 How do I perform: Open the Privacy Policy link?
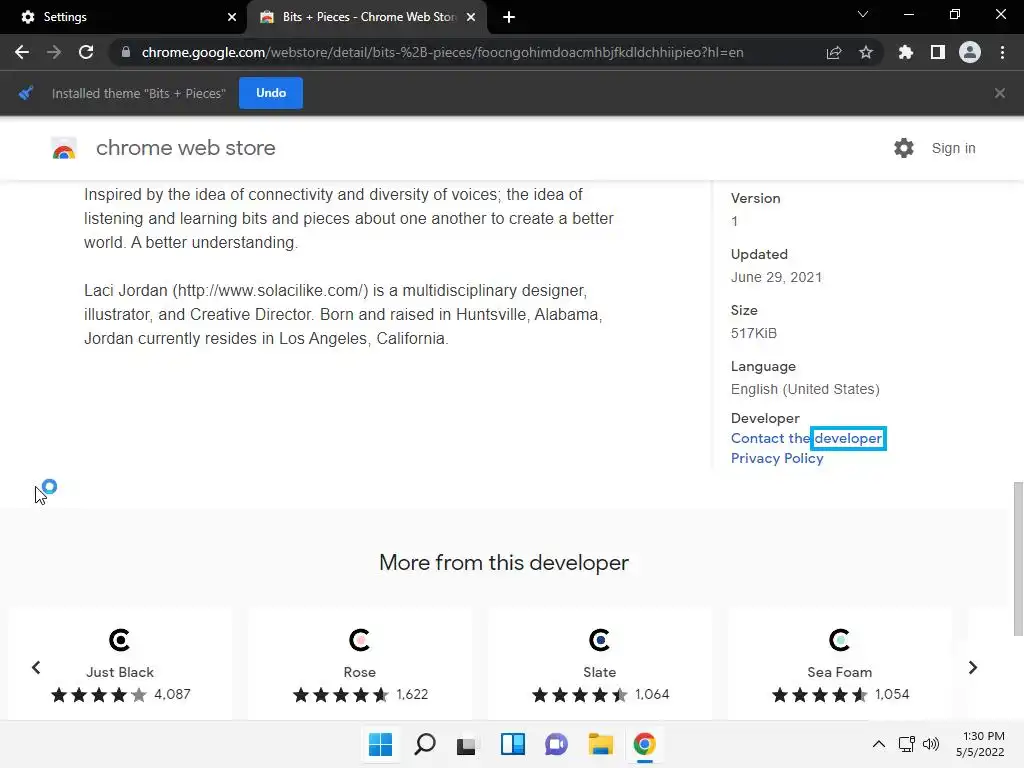[777, 458]
